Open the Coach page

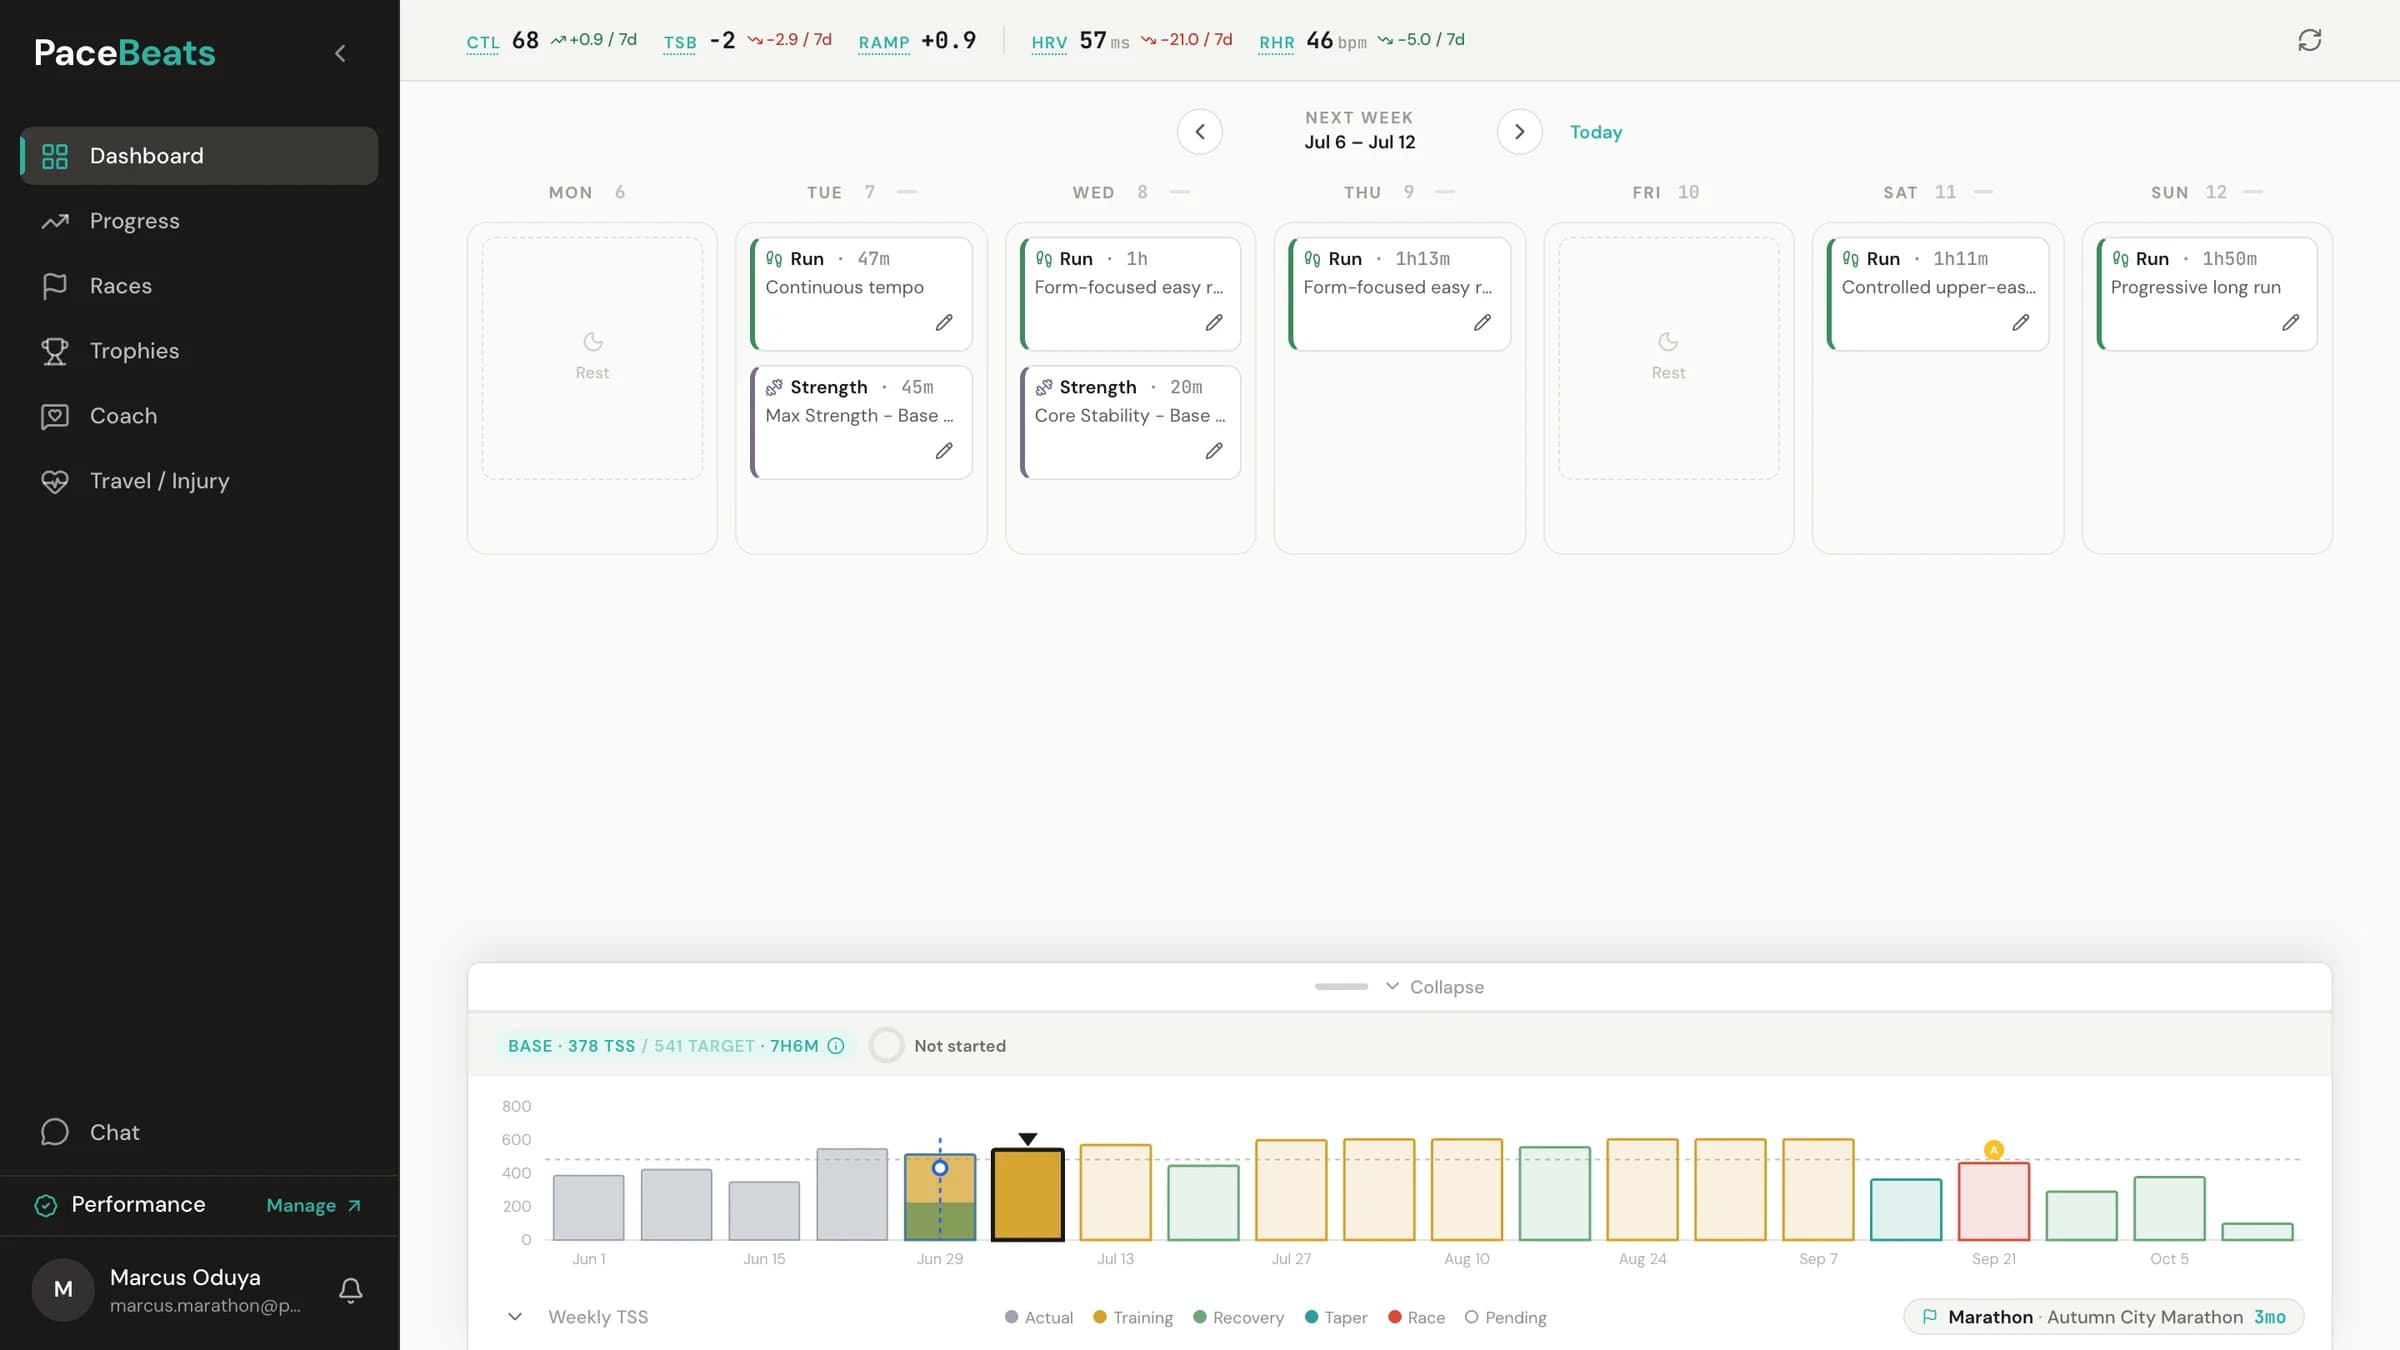[199, 415]
